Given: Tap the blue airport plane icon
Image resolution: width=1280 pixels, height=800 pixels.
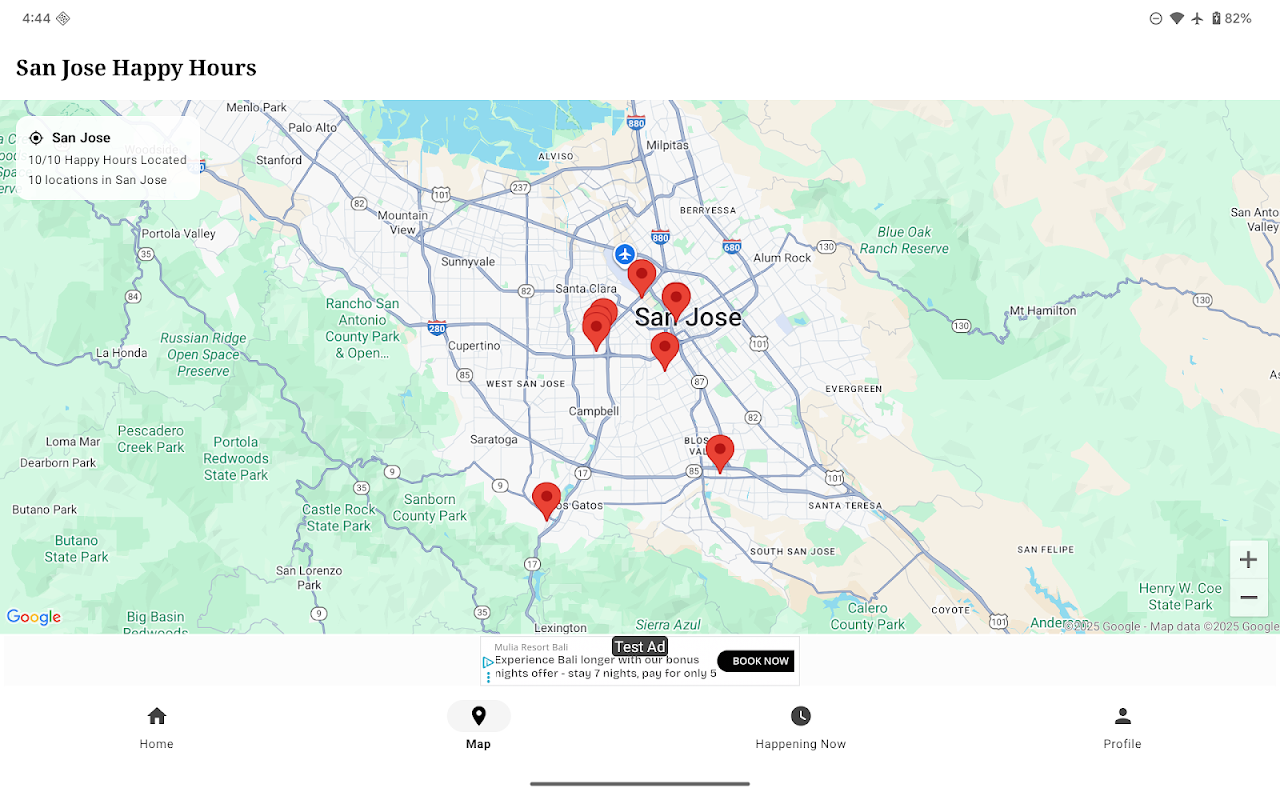Looking at the screenshot, I should coord(625,254).
